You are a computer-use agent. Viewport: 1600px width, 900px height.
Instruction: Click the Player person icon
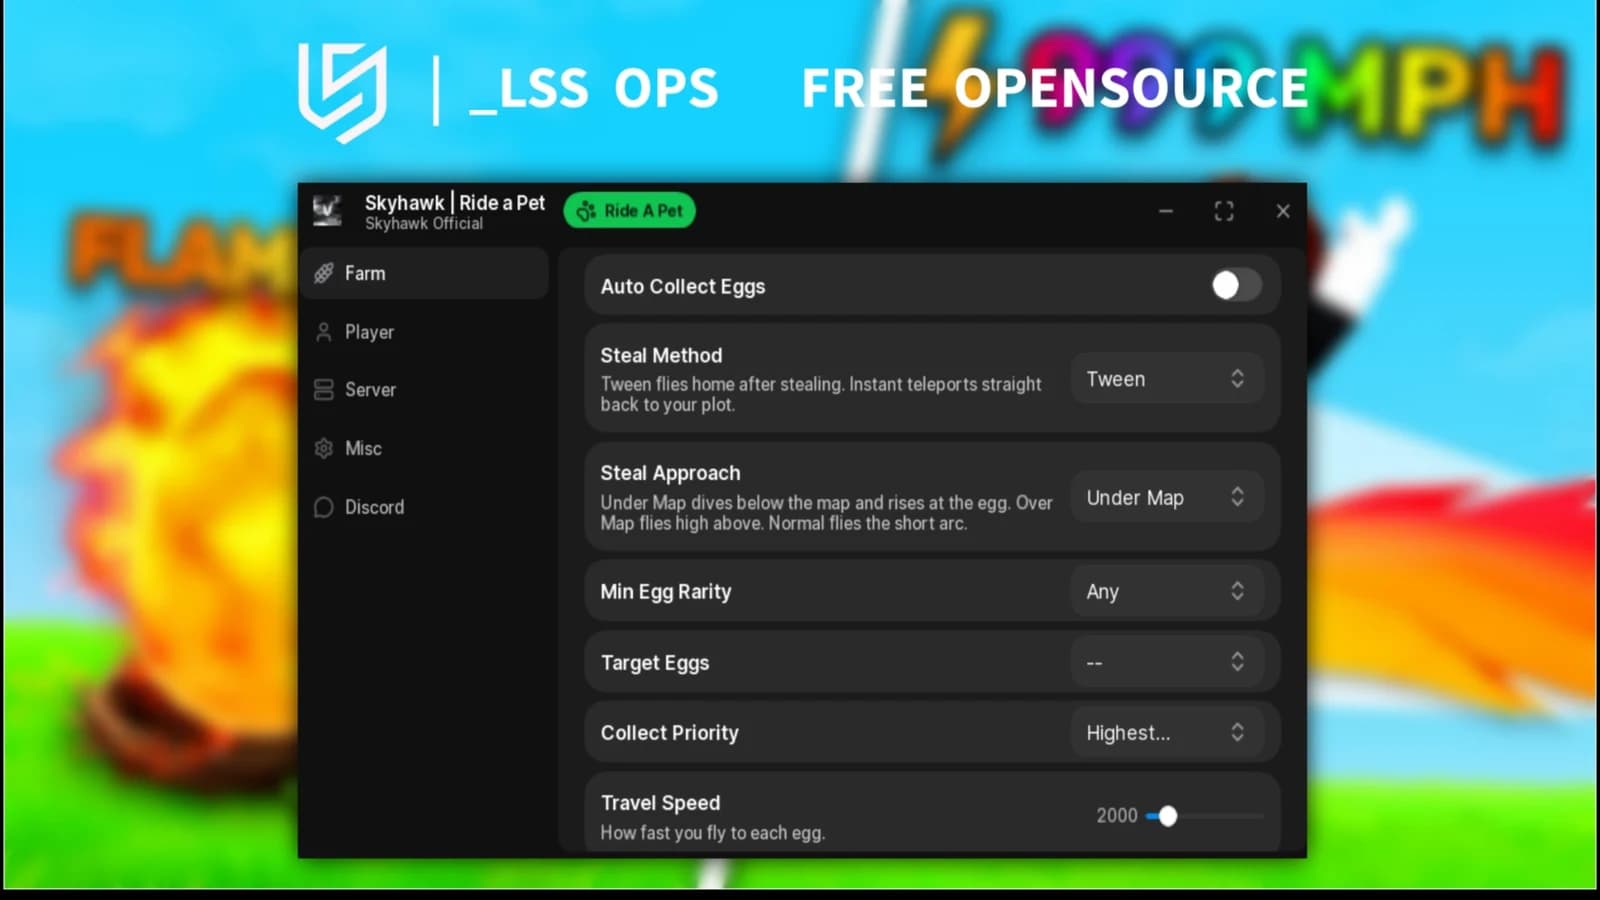click(323, 332)
